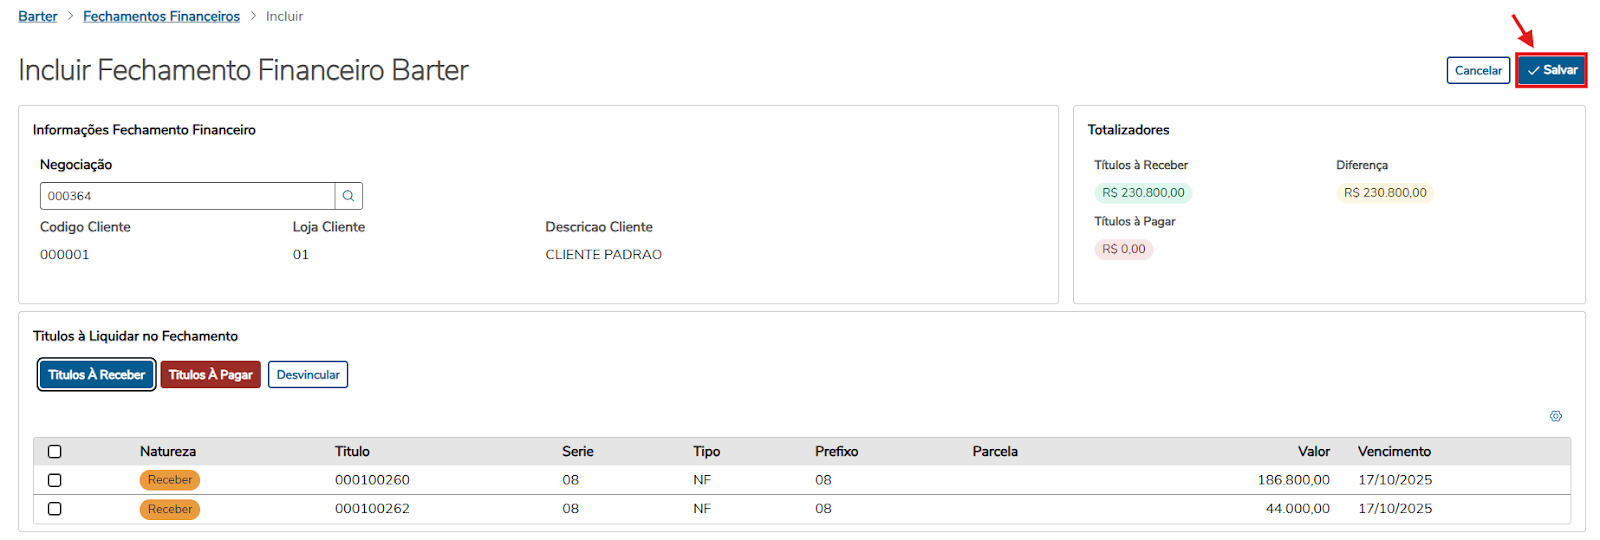
Task: Switch to Titulos À Pagar
Action: 210,375
